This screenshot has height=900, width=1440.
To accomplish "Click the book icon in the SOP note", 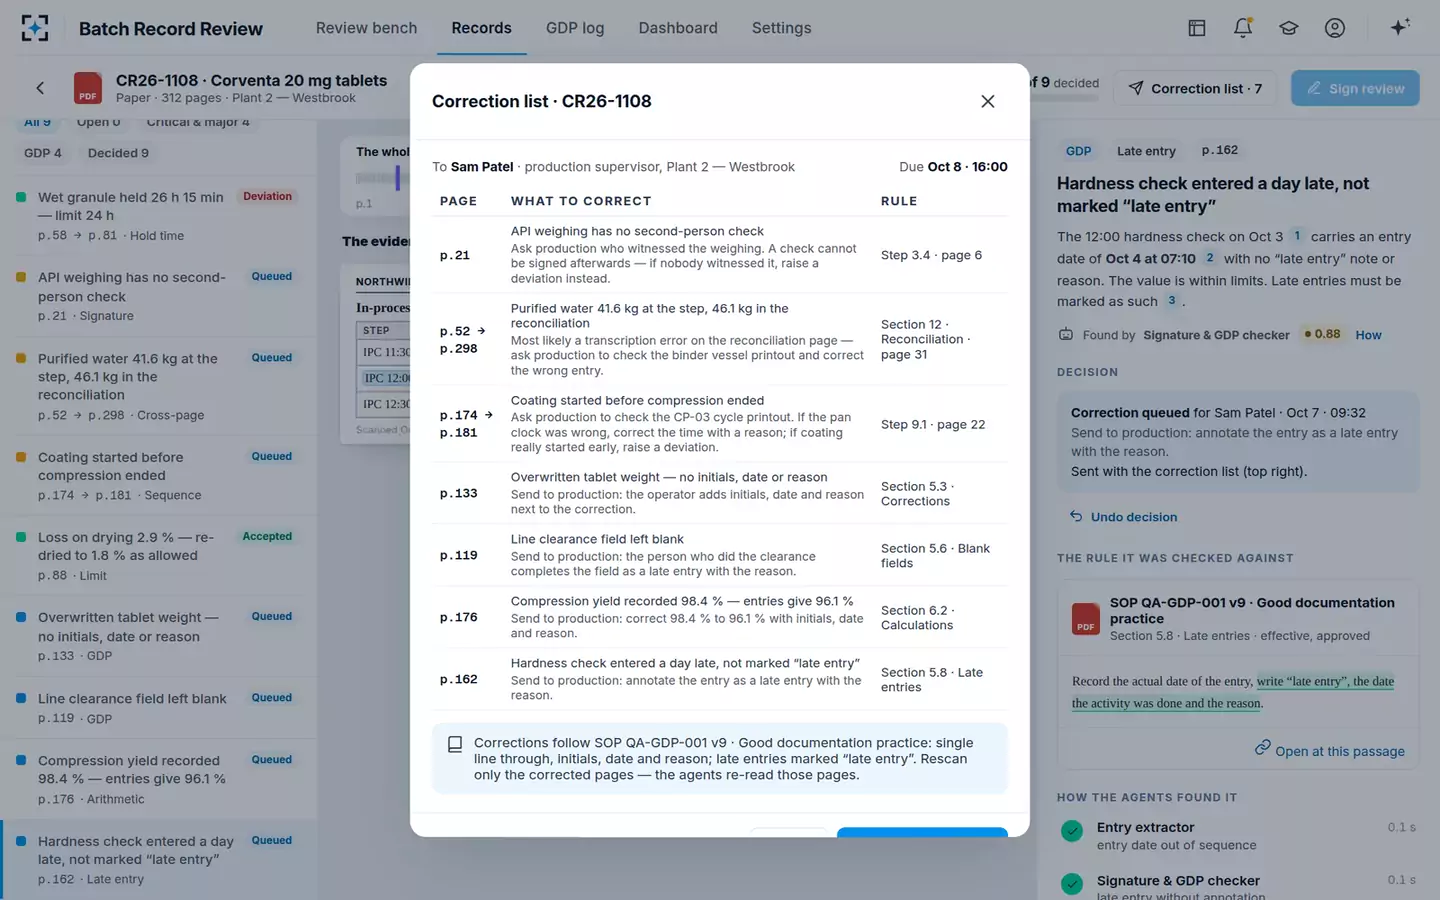I will [455, 744].
